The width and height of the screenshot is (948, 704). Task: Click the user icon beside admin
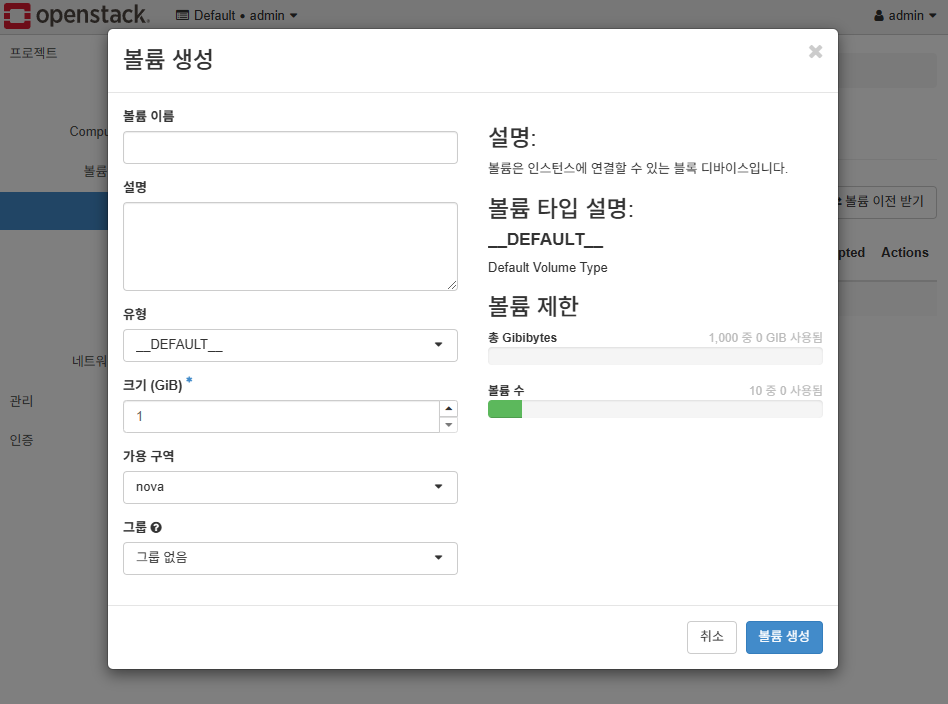coord(879,16)
